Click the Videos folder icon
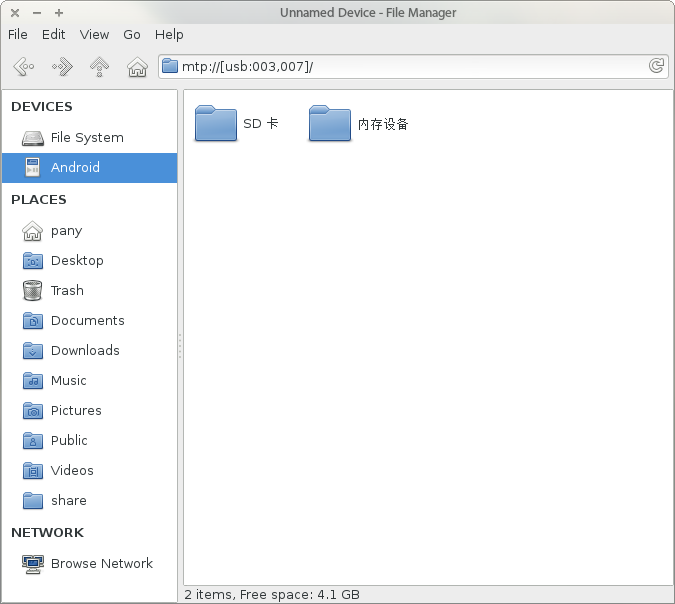This screenshot has height=604, width=675. click(x=33, y=470)
